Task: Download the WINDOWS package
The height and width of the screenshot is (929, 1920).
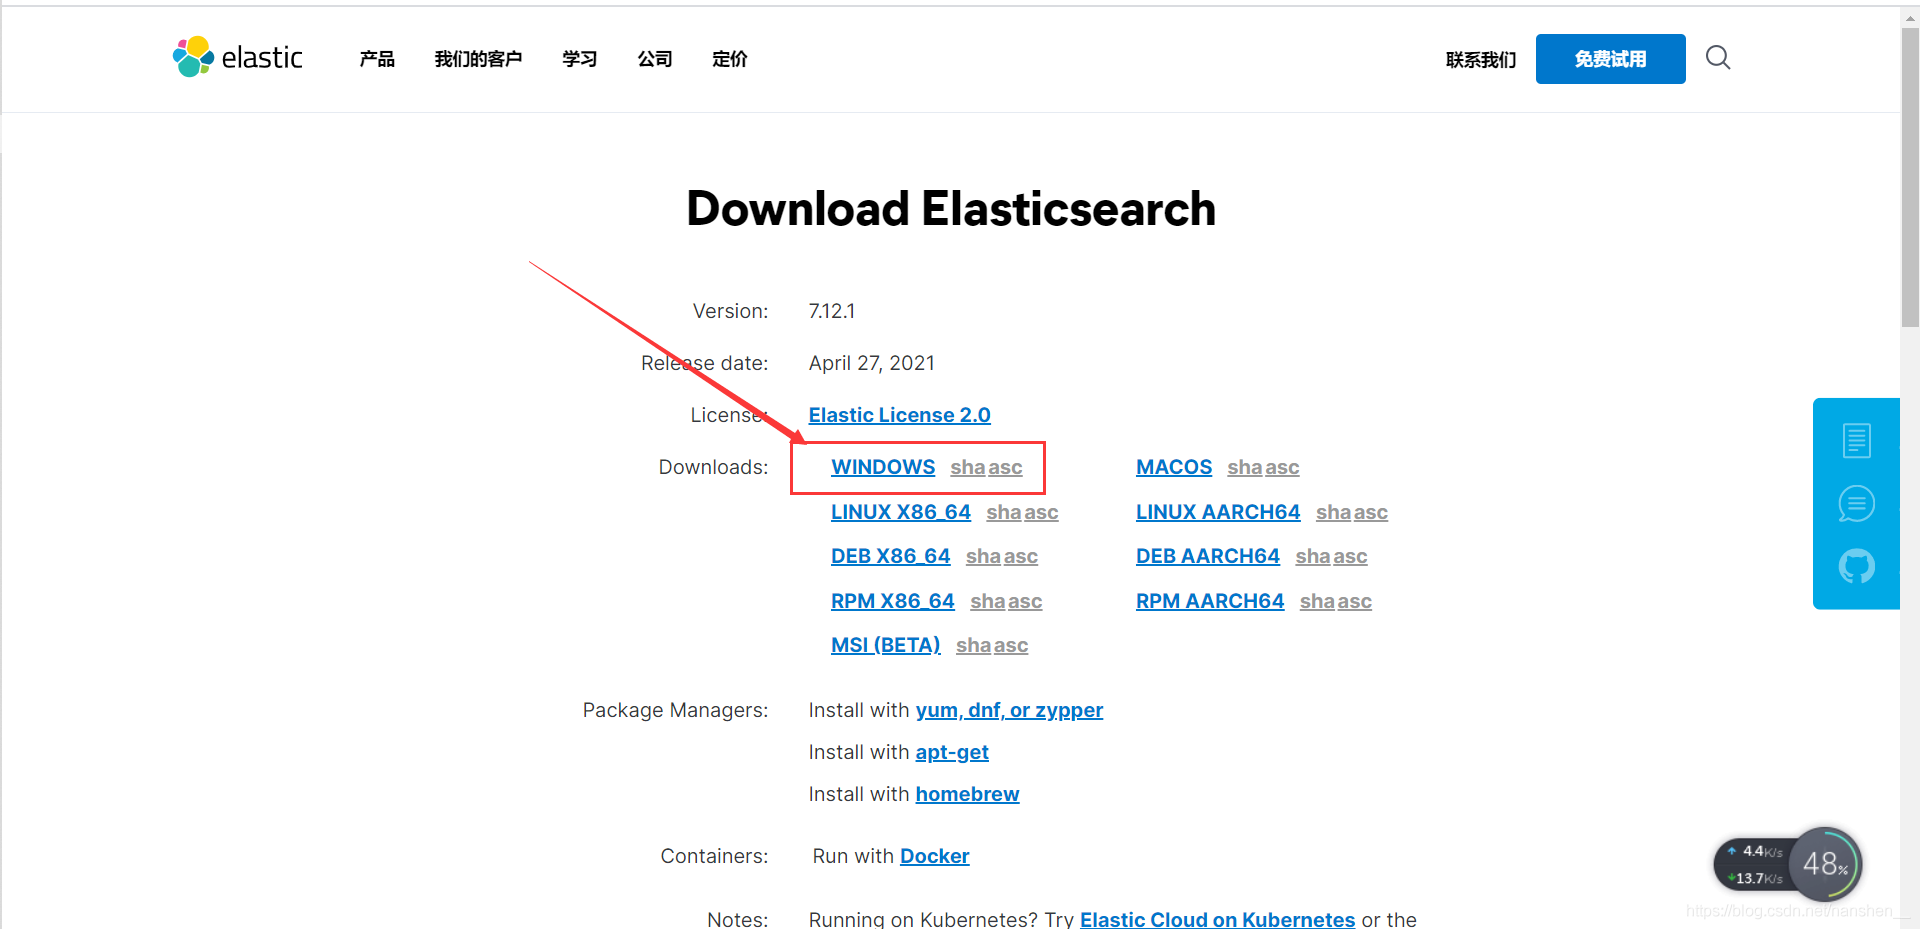Action: pyautogui.click(x=883, y=467)
